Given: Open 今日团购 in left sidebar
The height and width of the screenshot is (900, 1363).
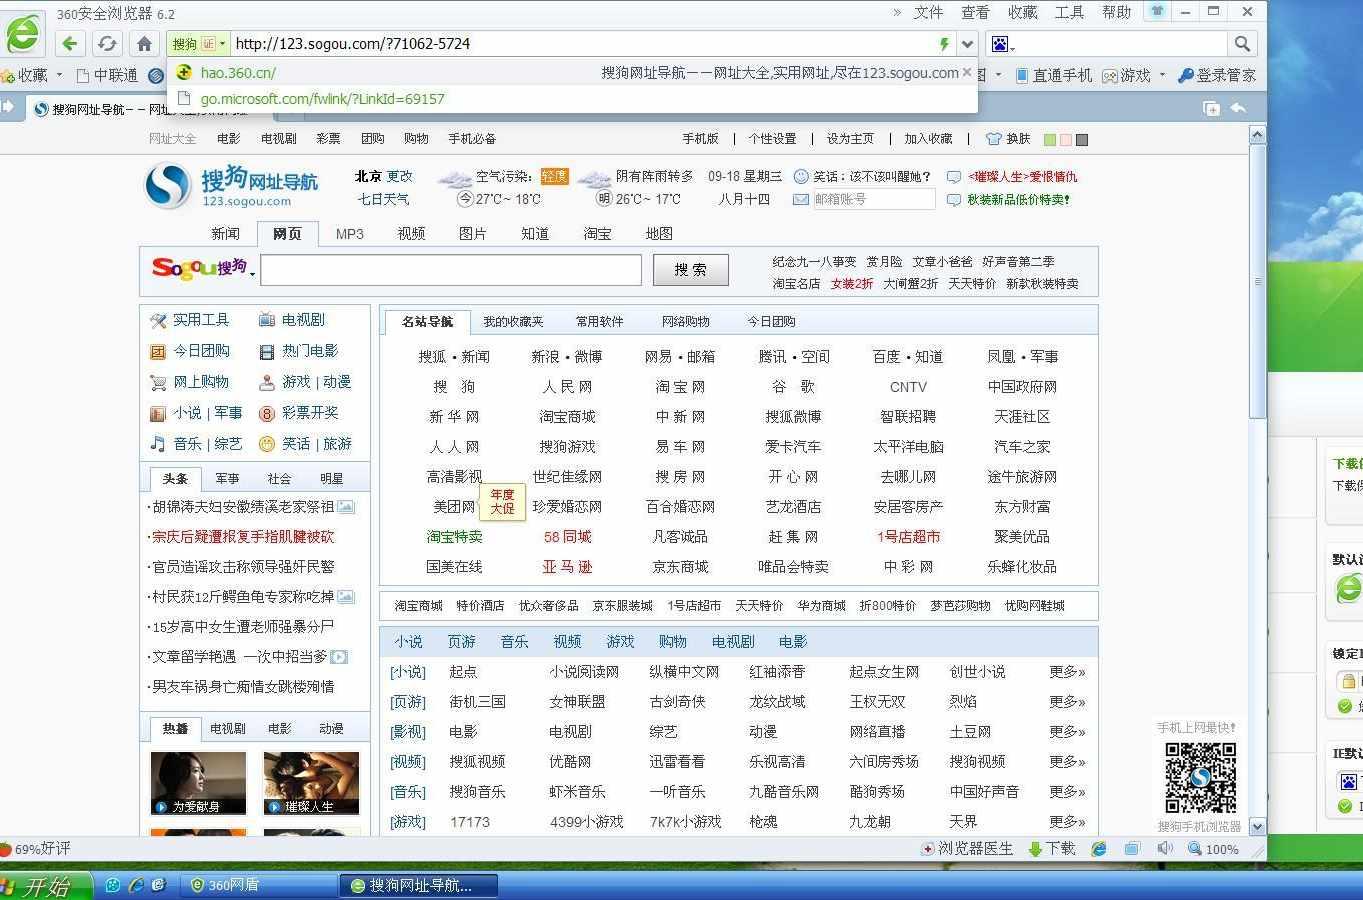Looking at the screenshot, I should point(190,351).
